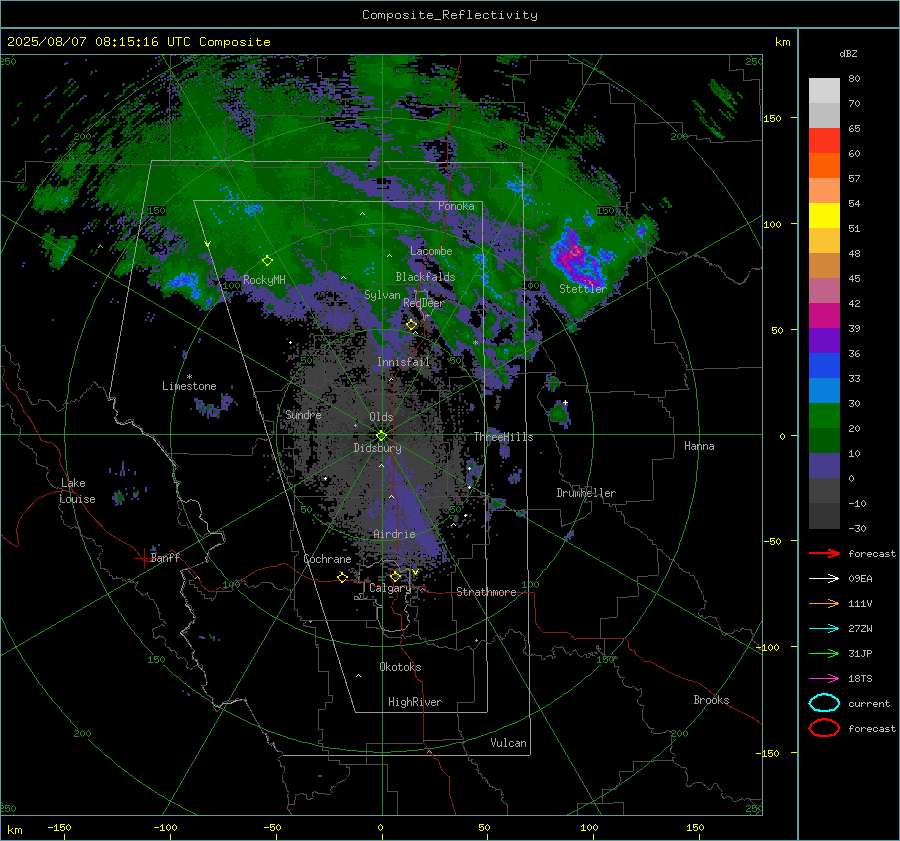Click the Olds city label

pos(381,417)
